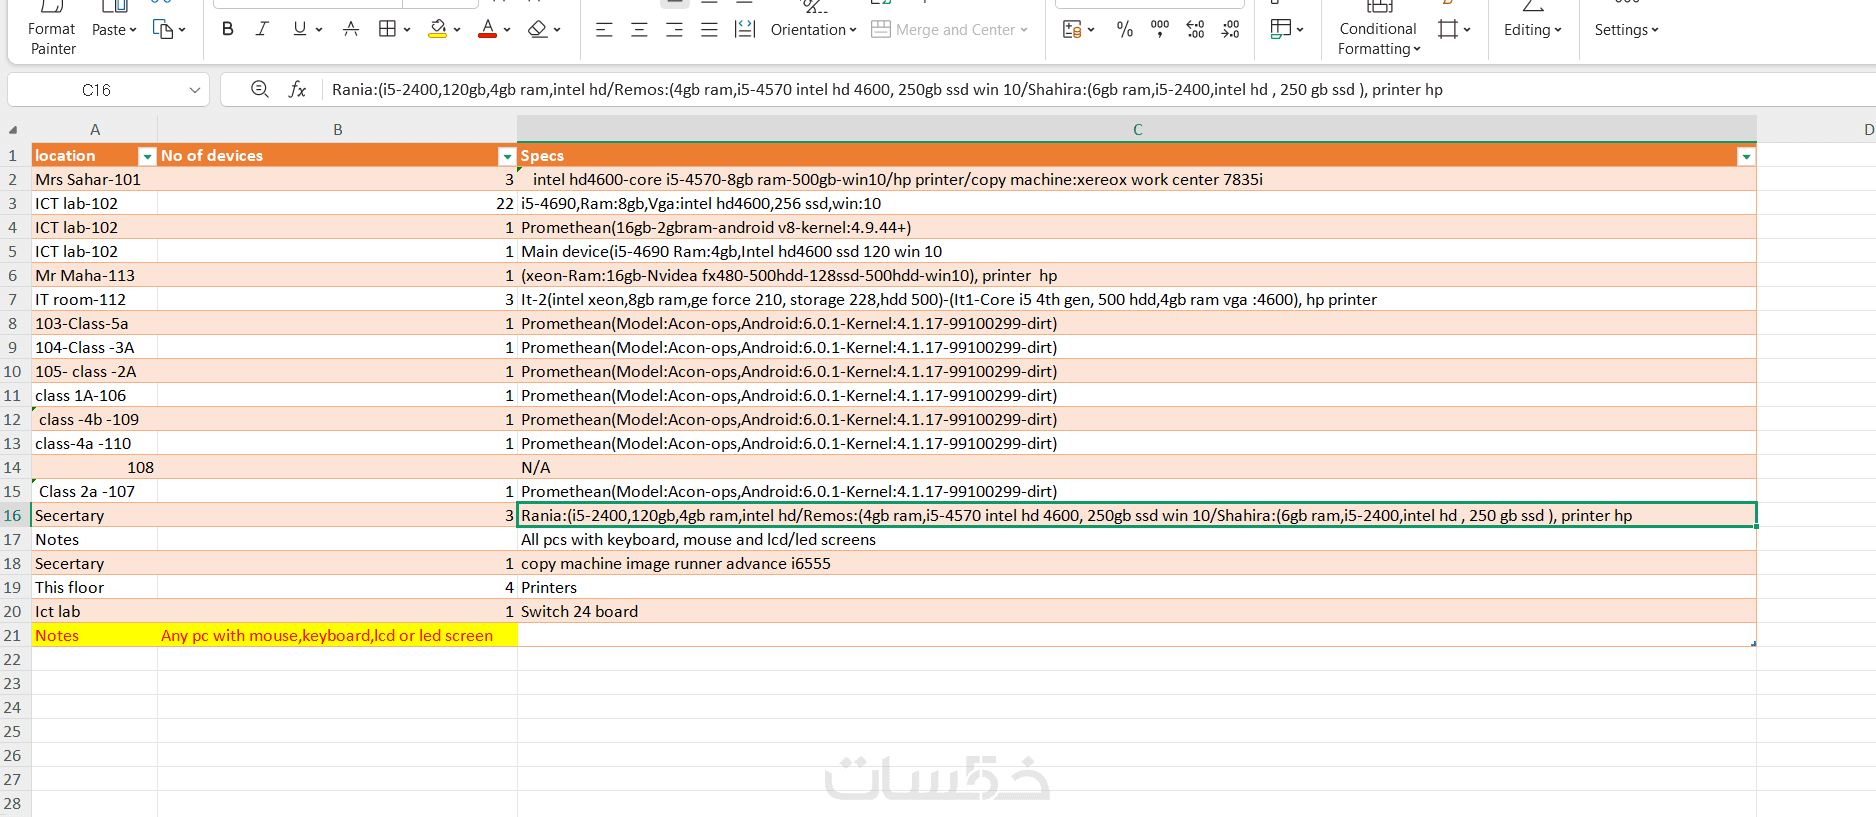Select the cell 'IT room-112'
Viewport: 1876px width, 817px height.
[x=95, y=300]
